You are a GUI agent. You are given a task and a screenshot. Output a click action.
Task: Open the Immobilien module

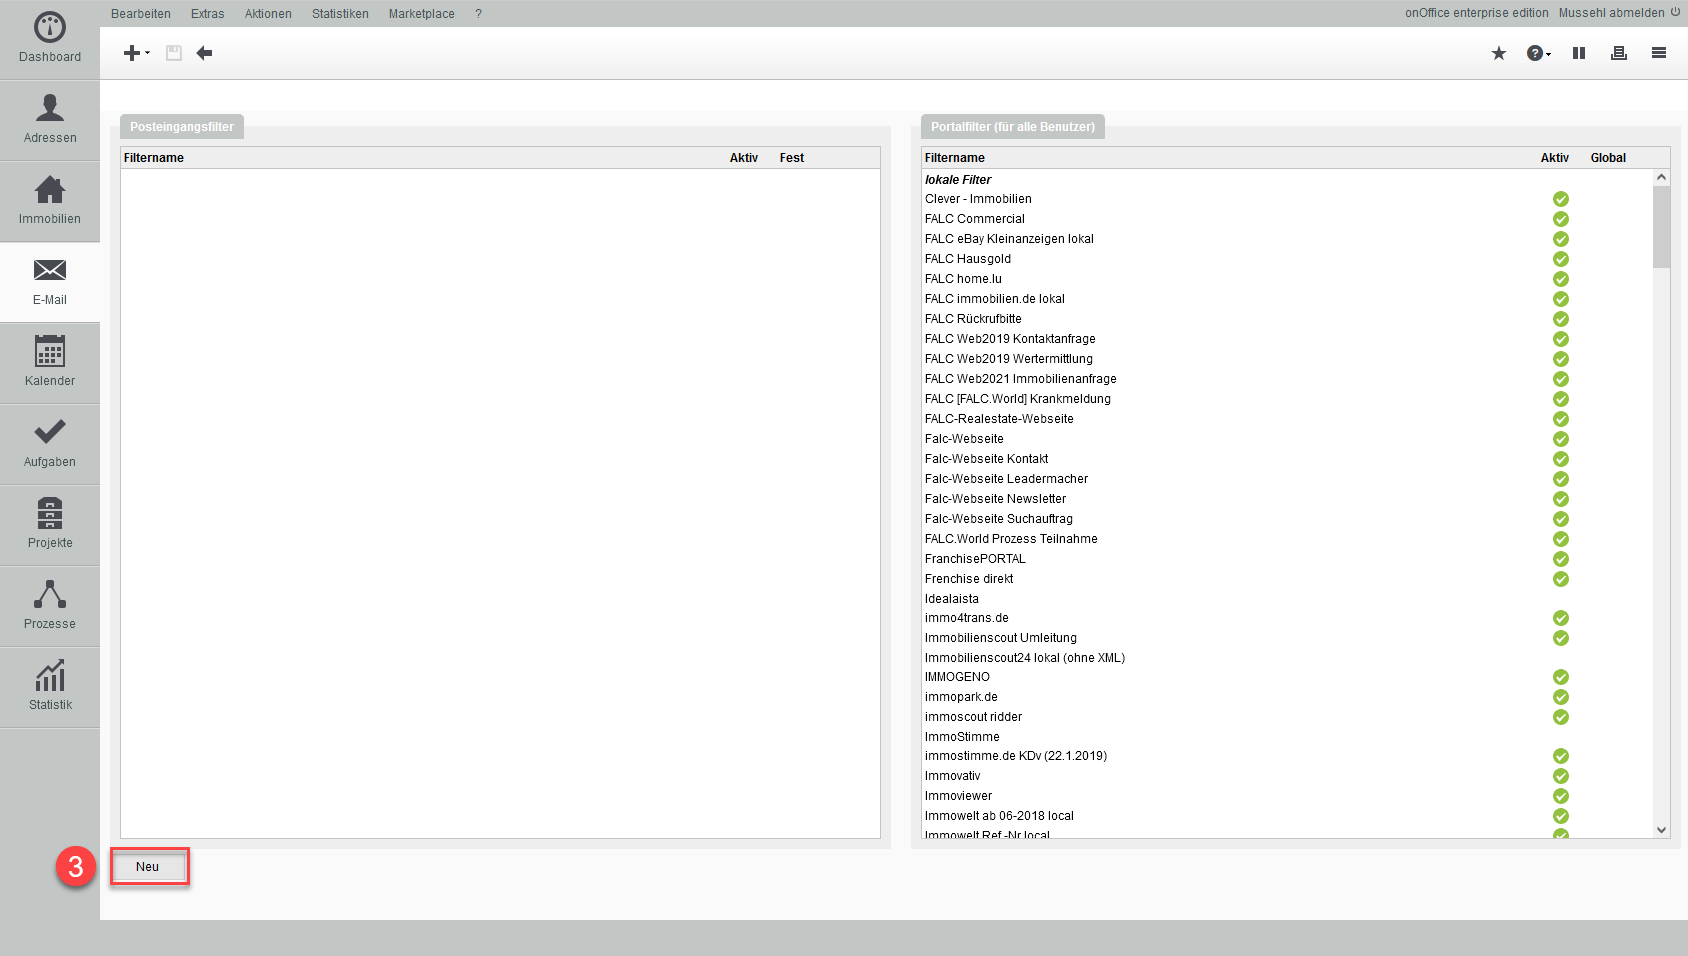[x=50, y=200]
